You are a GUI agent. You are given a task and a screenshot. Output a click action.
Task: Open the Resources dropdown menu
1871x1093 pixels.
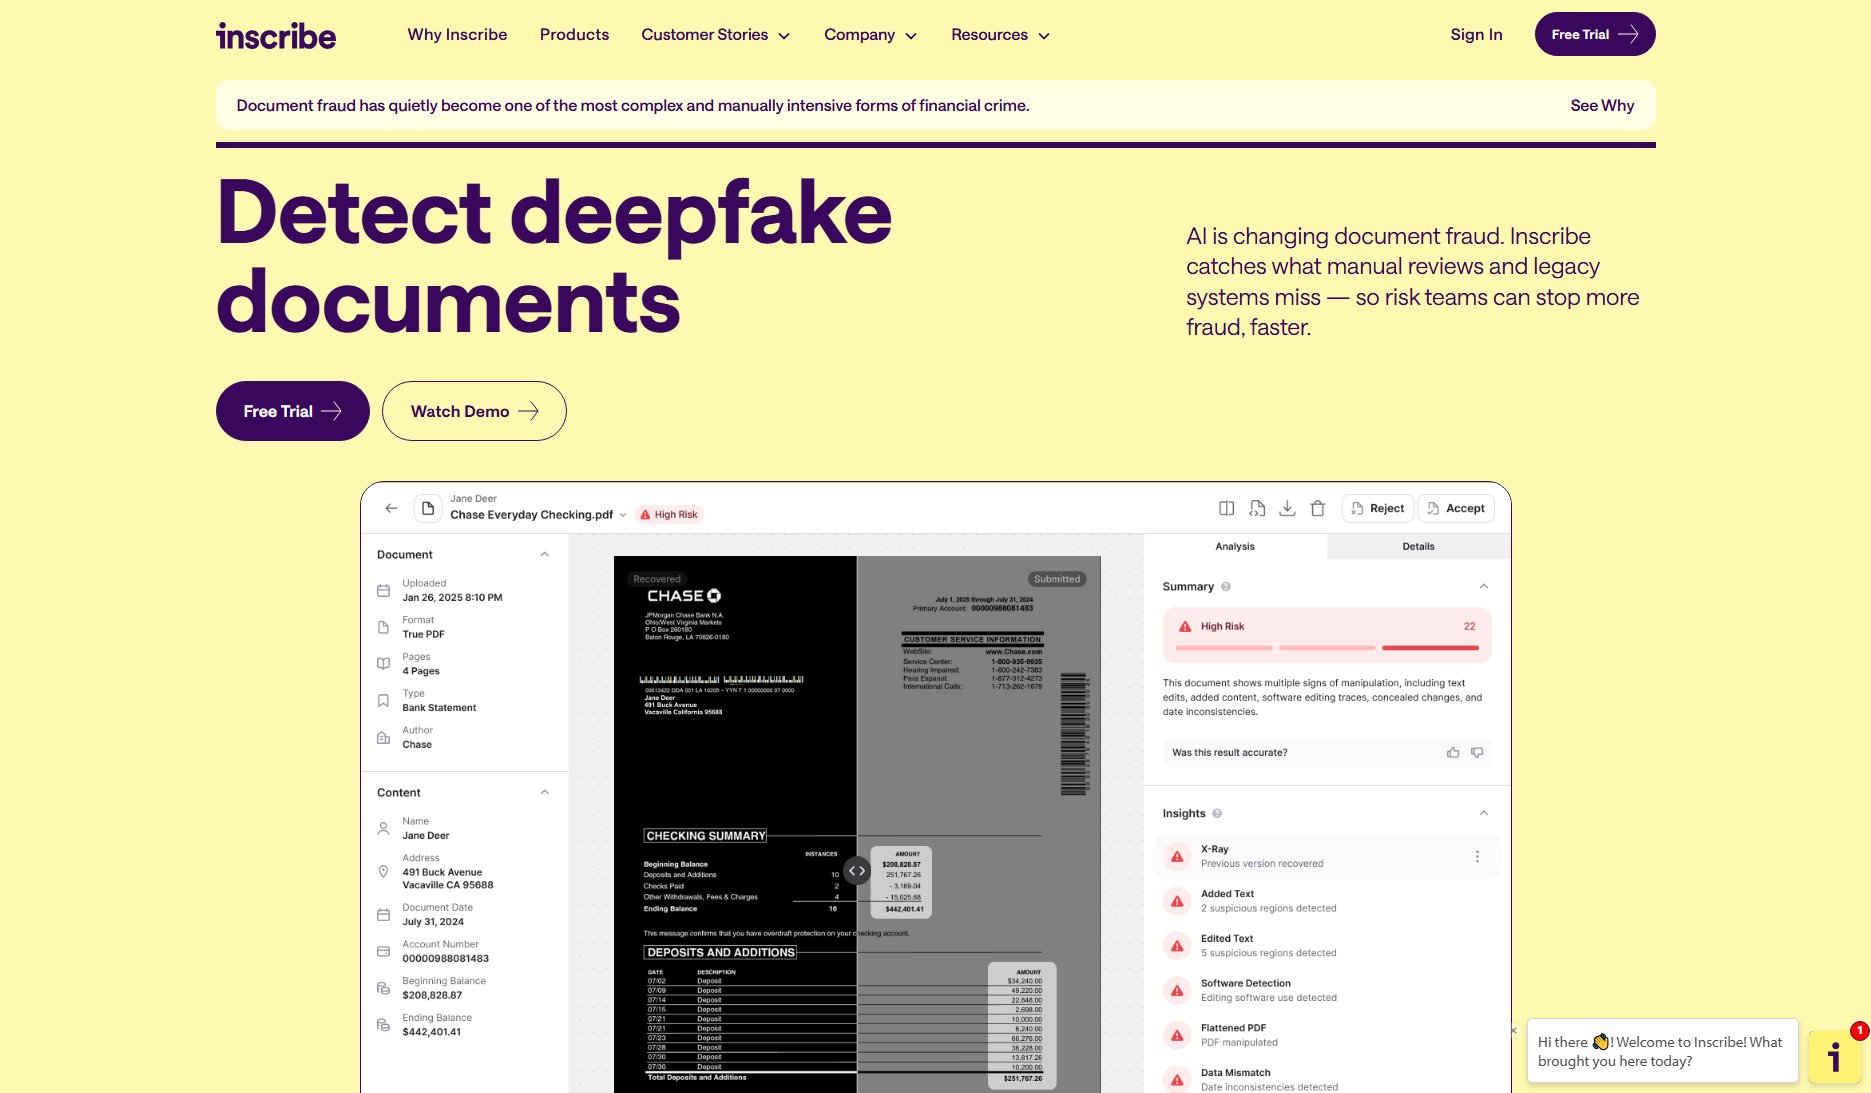[x=999, y=34]
